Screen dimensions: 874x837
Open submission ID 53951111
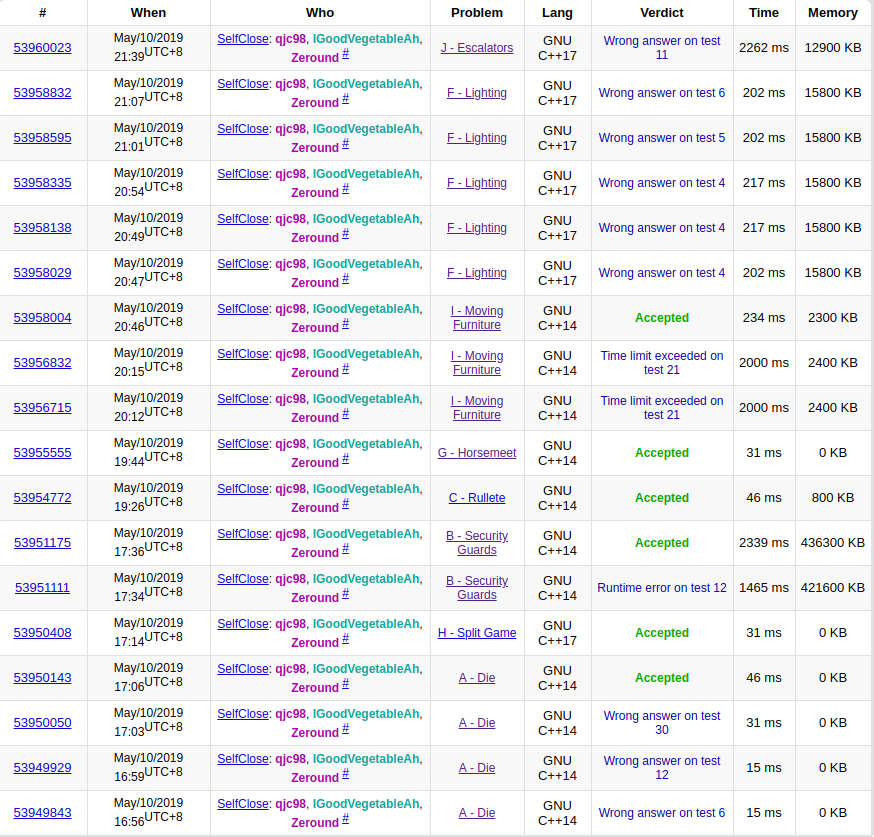[x=42, y=588]
